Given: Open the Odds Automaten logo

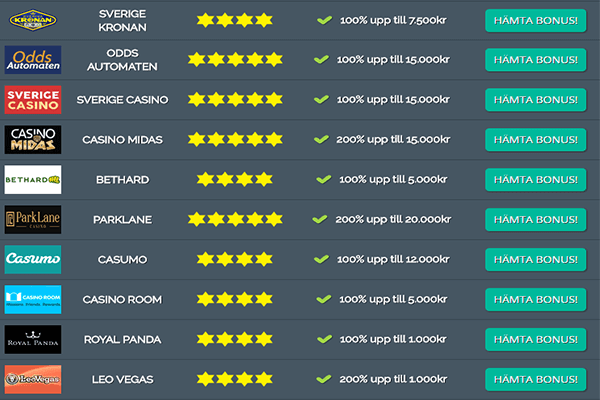Looking at the screenshot, I should [32, 60].
